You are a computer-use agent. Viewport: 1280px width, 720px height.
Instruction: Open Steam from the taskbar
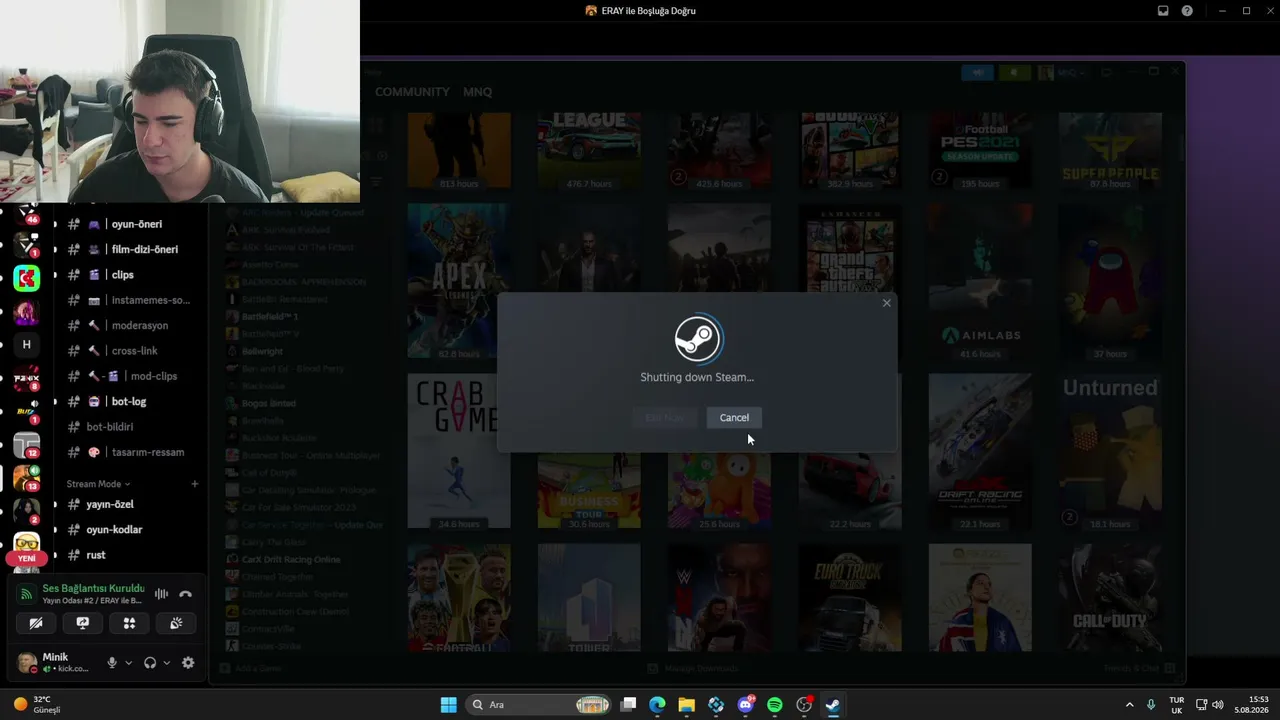point(833,705)
